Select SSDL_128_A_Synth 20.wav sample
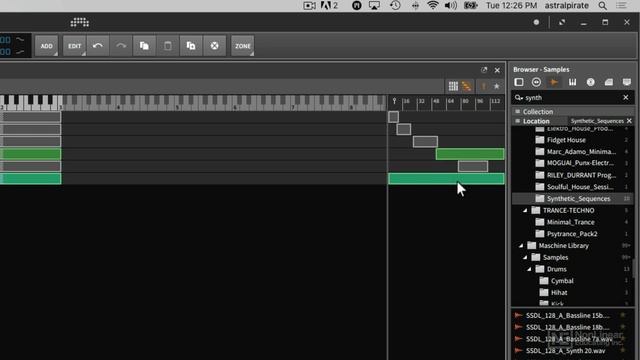Image resolution: width=640 pixels, height=360 pixels. 567,351
